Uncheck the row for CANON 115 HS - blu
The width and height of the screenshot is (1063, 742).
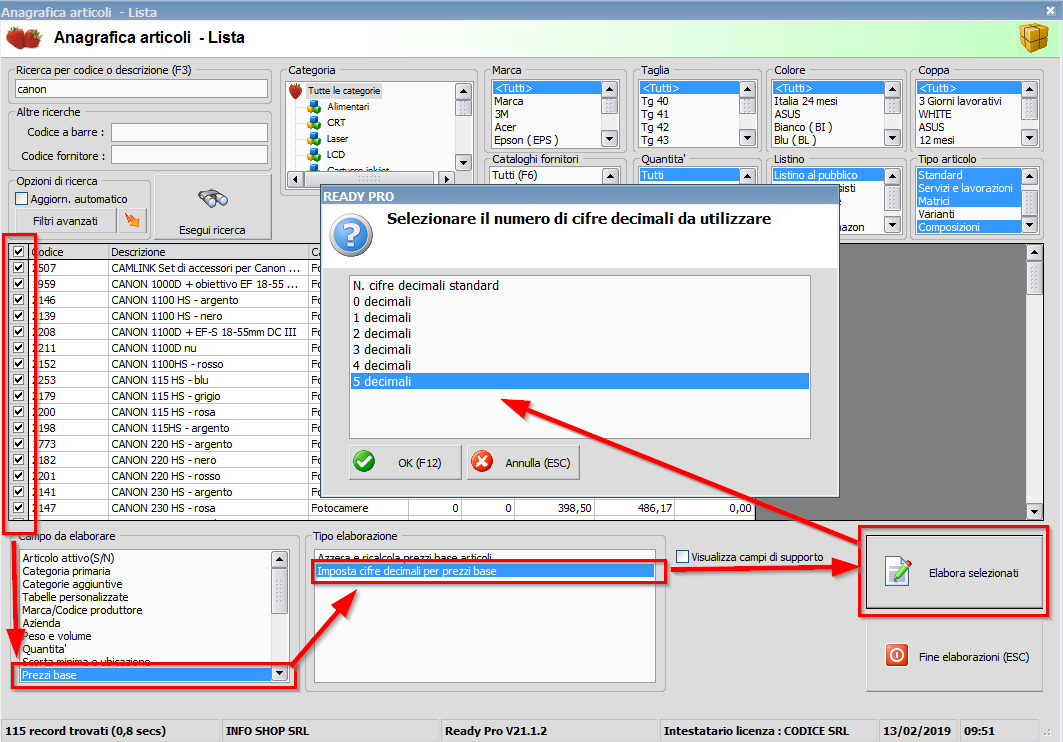pos(18,379)
